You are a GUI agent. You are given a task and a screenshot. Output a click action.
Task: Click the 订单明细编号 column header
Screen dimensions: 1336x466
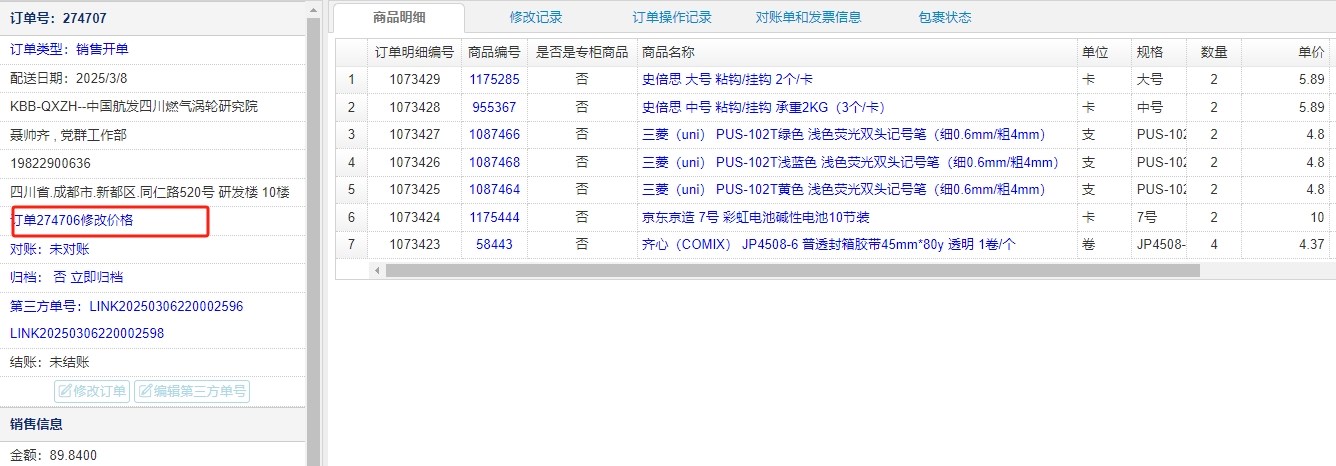pyautogui.click(x=414, y=52)
